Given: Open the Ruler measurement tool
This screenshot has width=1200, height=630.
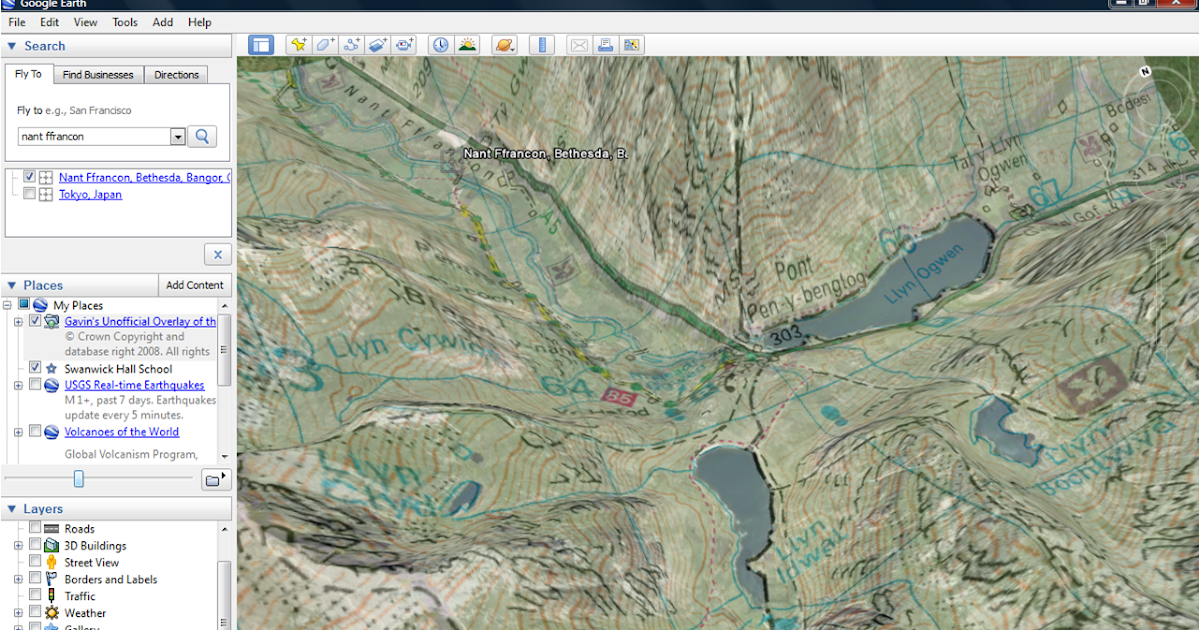Looking at the screenshot, I should tap(542, 44).
